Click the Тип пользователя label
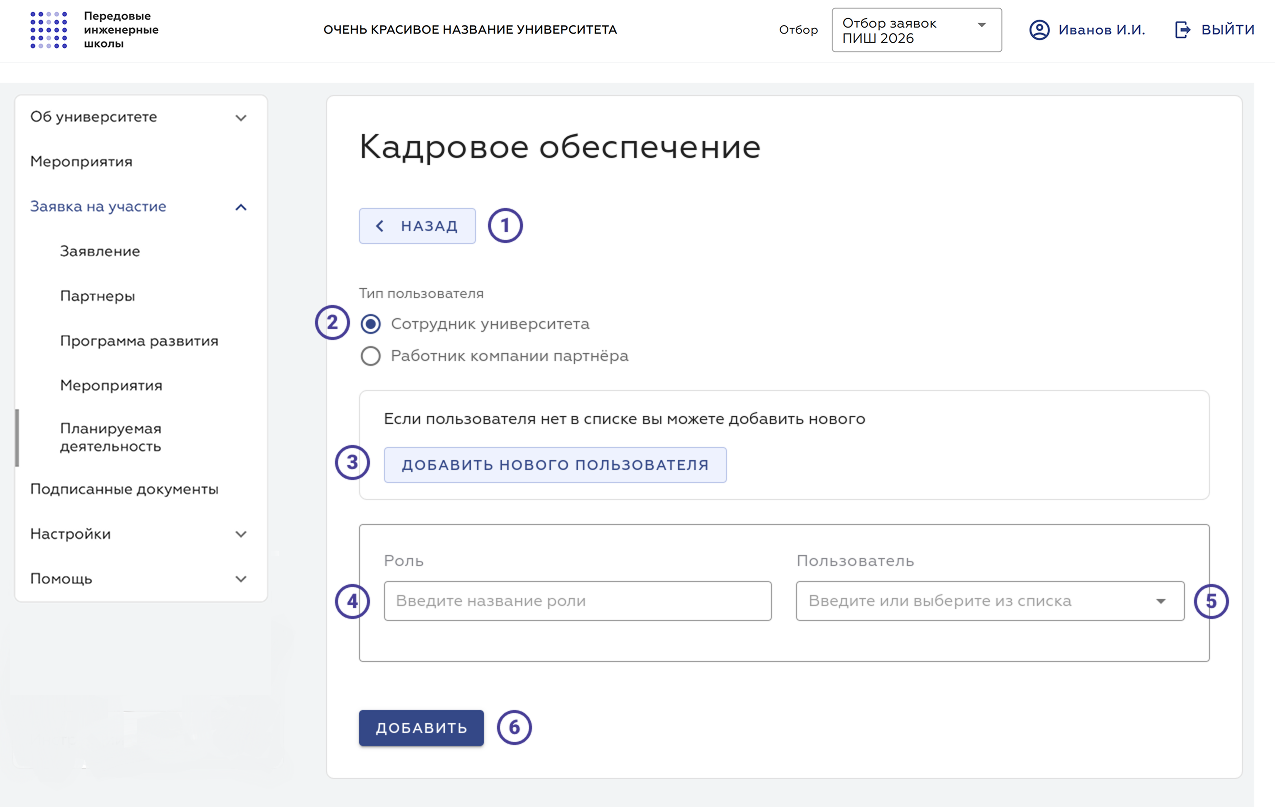 pyautogui.click(x=421, y=294)
